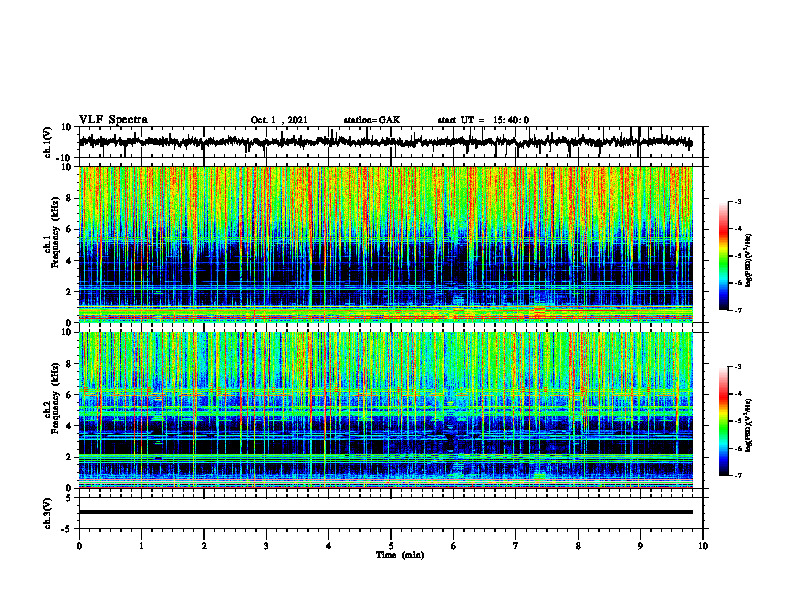Click inside the ch.2 spectrogram panel
This screenshot has width=792, height=612.
(385, 410)
